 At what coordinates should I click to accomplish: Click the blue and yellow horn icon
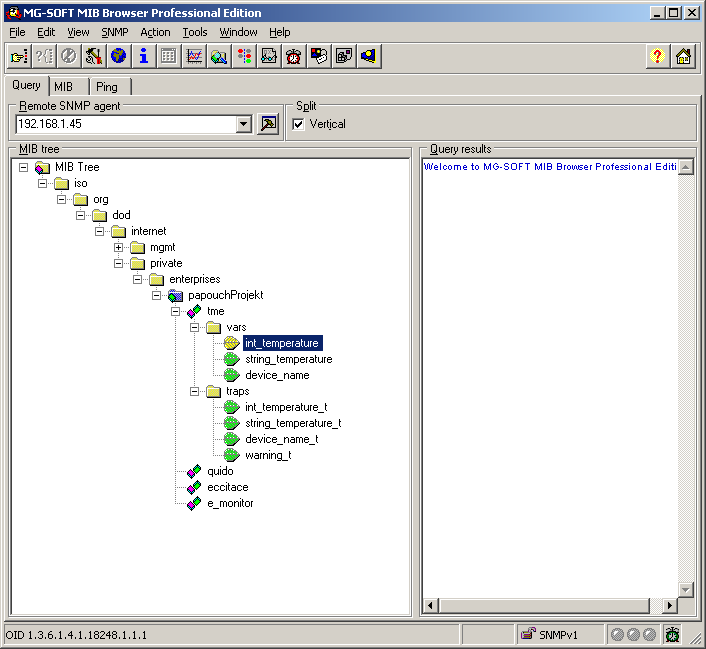tap(369, 56)
